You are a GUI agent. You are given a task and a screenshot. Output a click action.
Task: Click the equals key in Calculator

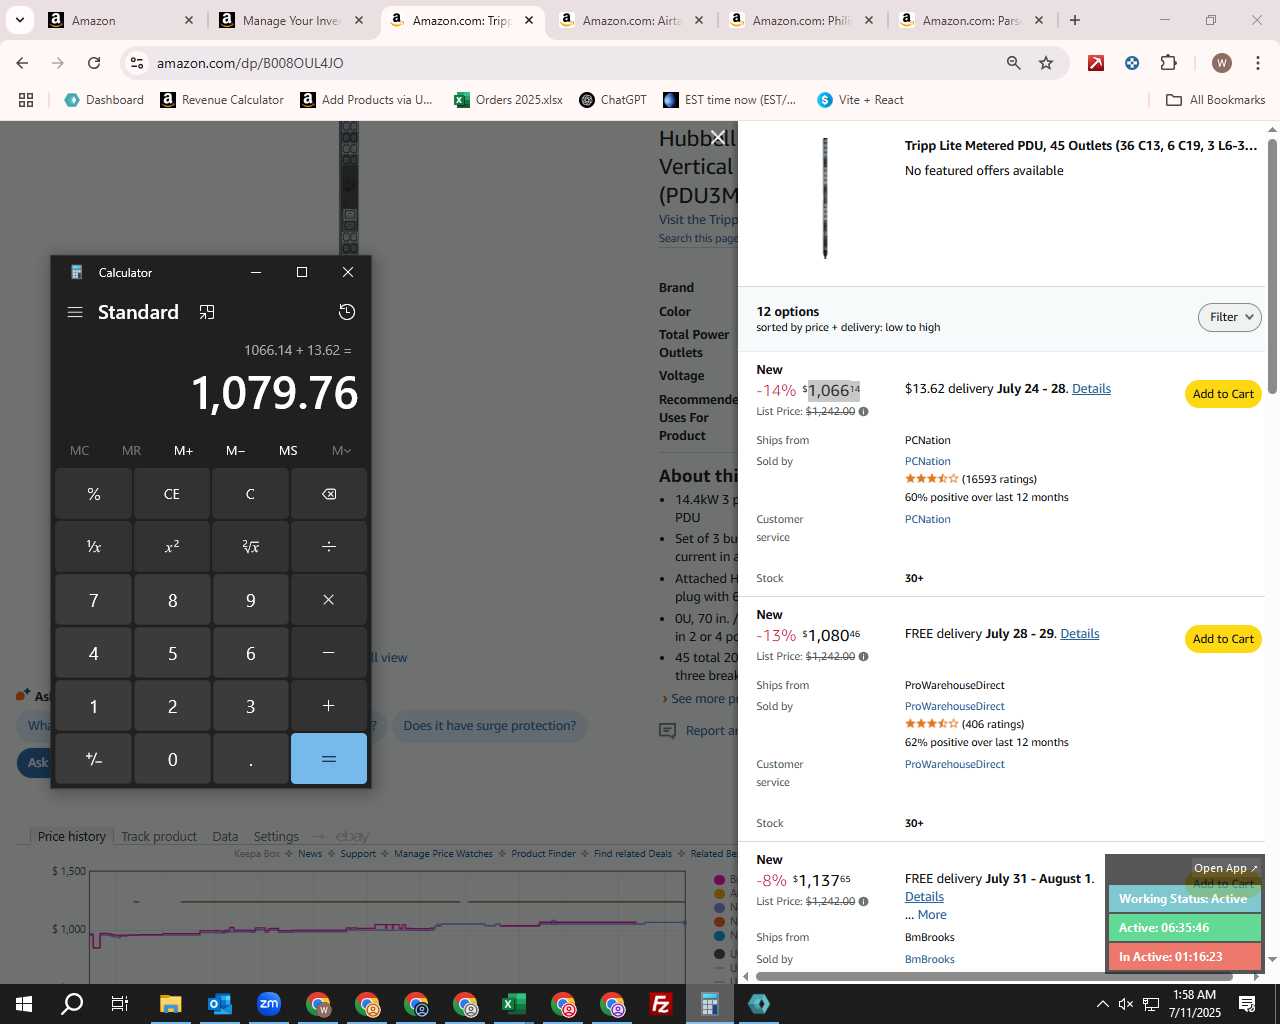329,759
